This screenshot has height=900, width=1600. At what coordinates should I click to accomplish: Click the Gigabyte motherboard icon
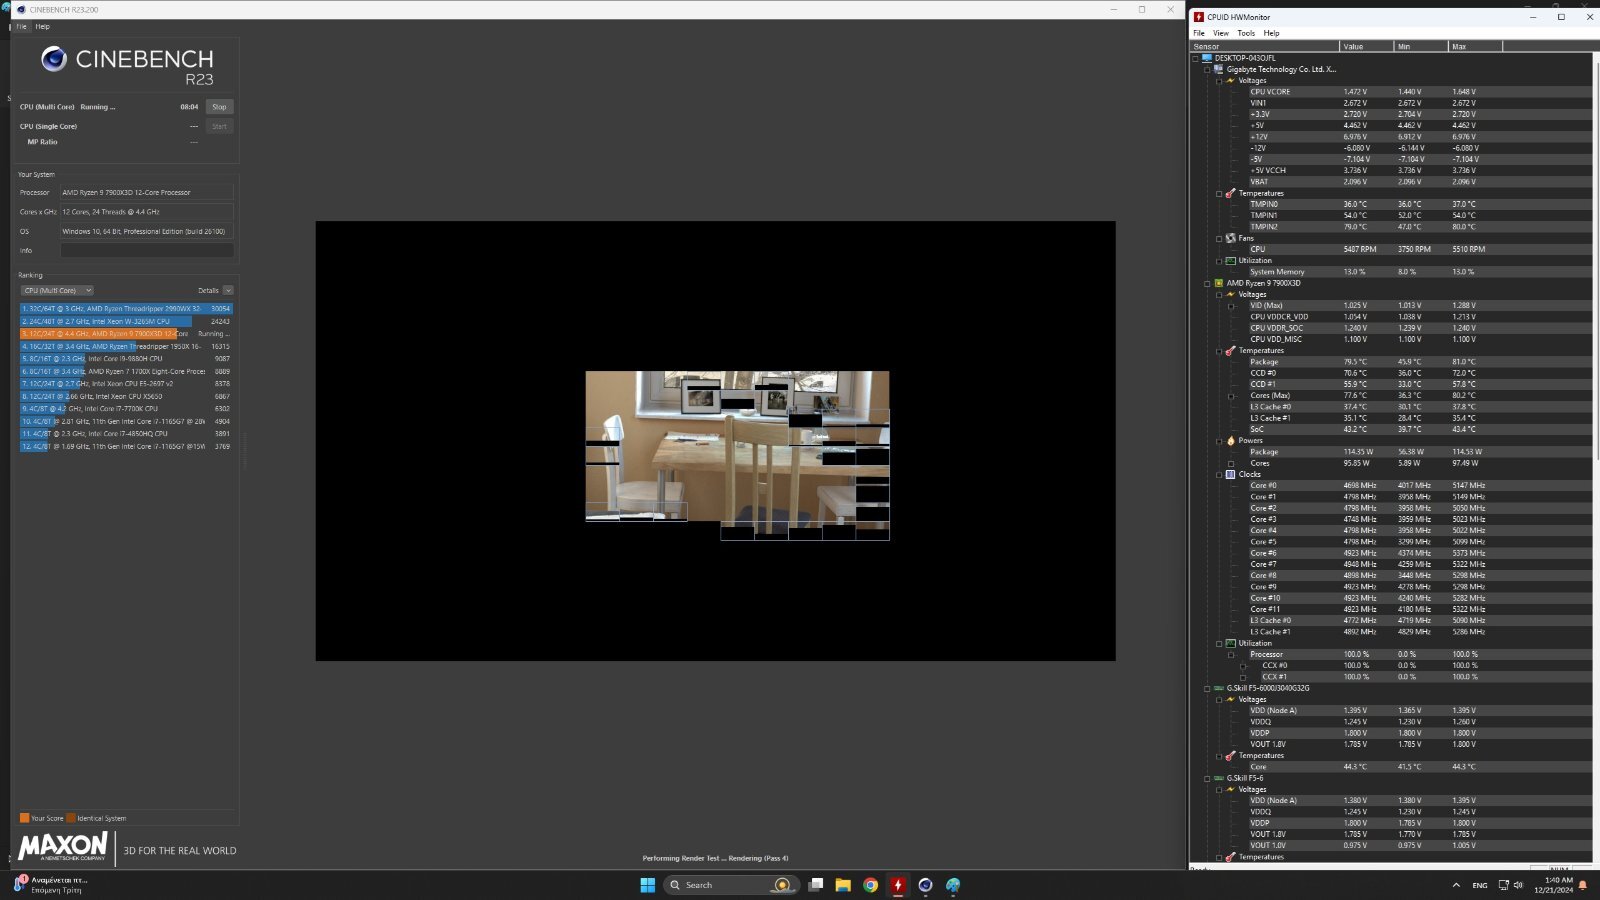point(1219,69)
